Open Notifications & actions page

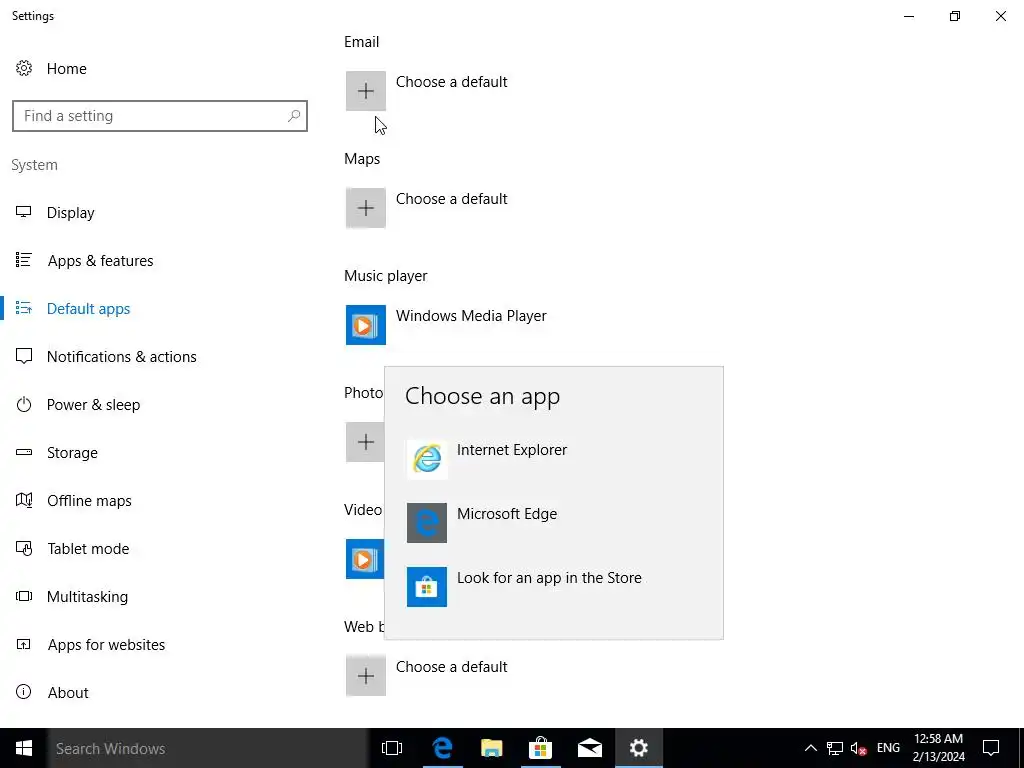click(x=121, y=357)
